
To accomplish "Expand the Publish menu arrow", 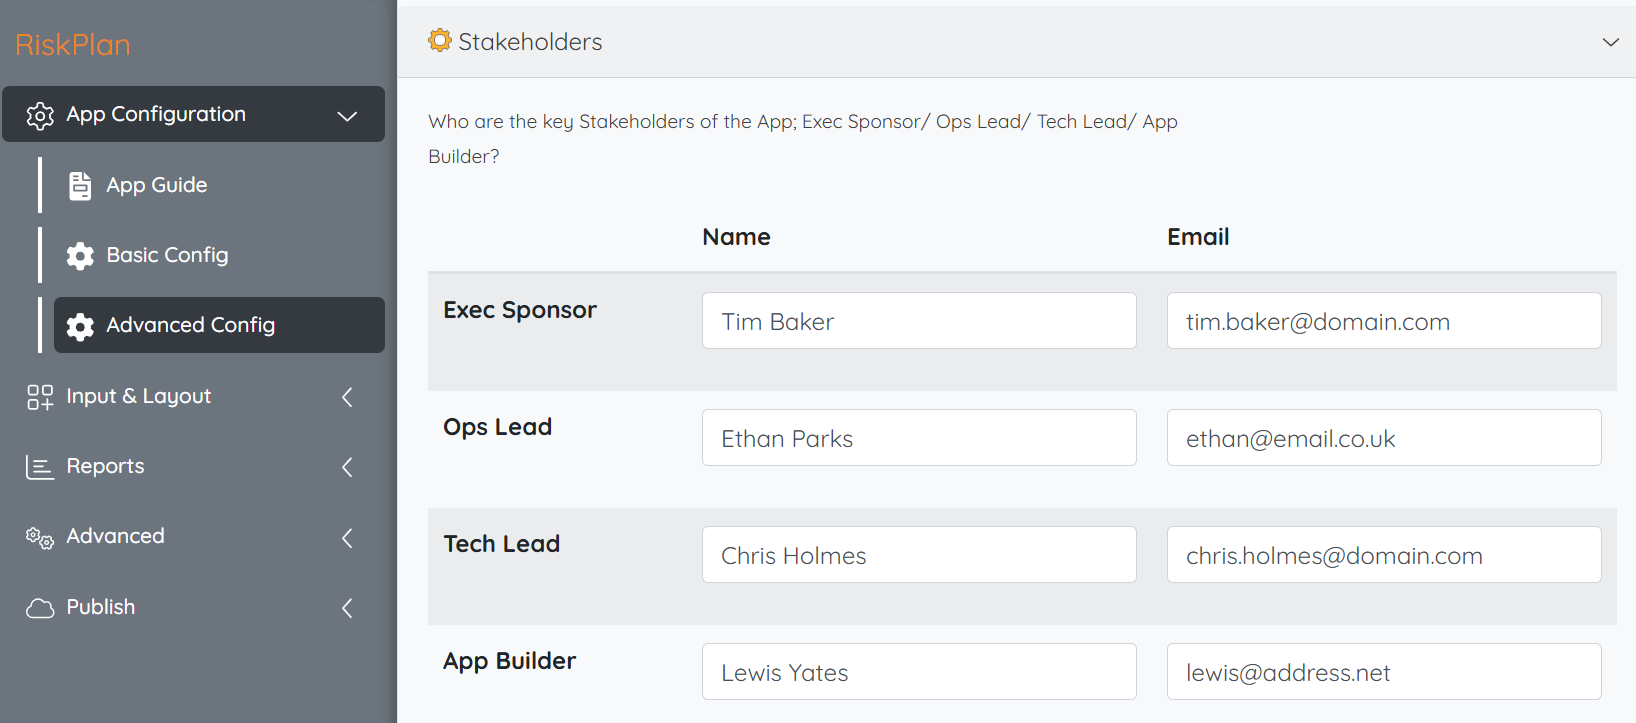I will [347, 608].
